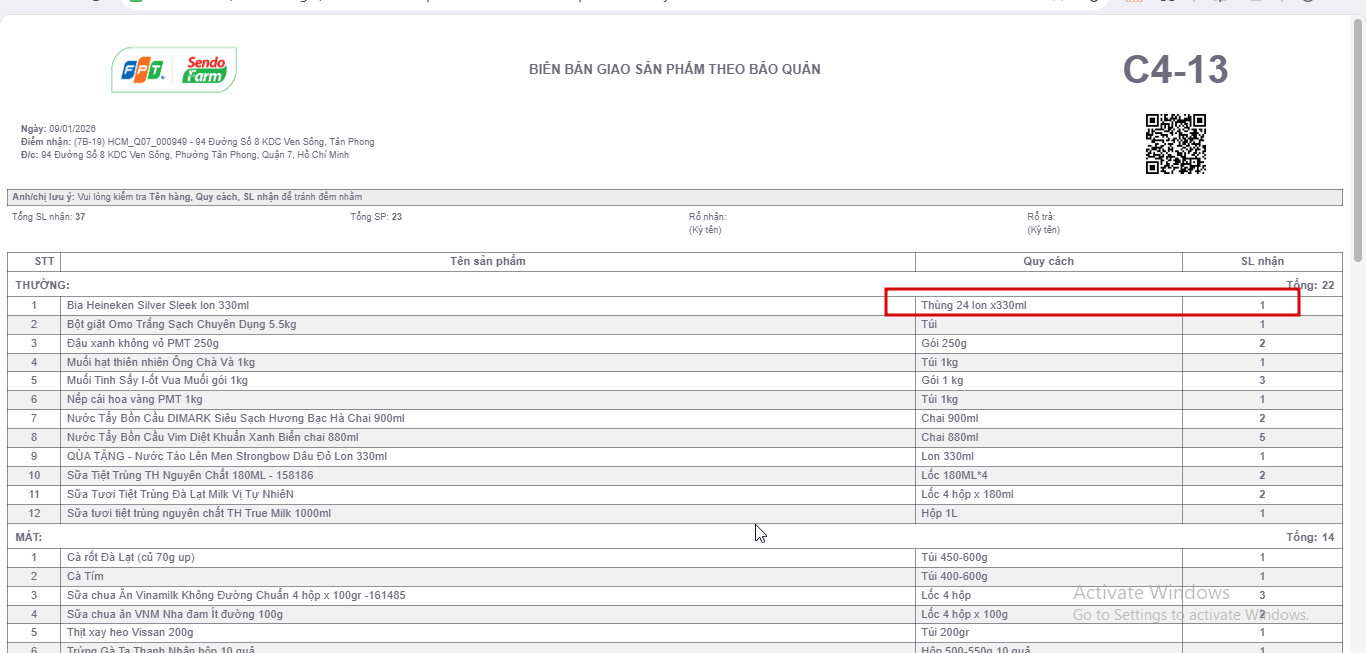
Task: Click 'Muối hạt thiên nhiên Ông Chà Và 1kg'
Action: coord(161,362)
